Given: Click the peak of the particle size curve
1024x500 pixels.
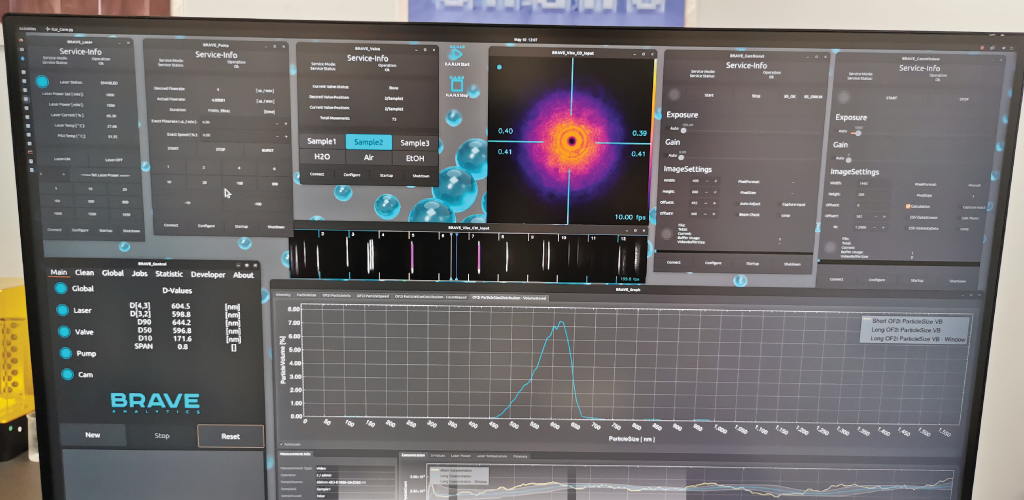Looking at the screenshot, I should pos(562,323).
